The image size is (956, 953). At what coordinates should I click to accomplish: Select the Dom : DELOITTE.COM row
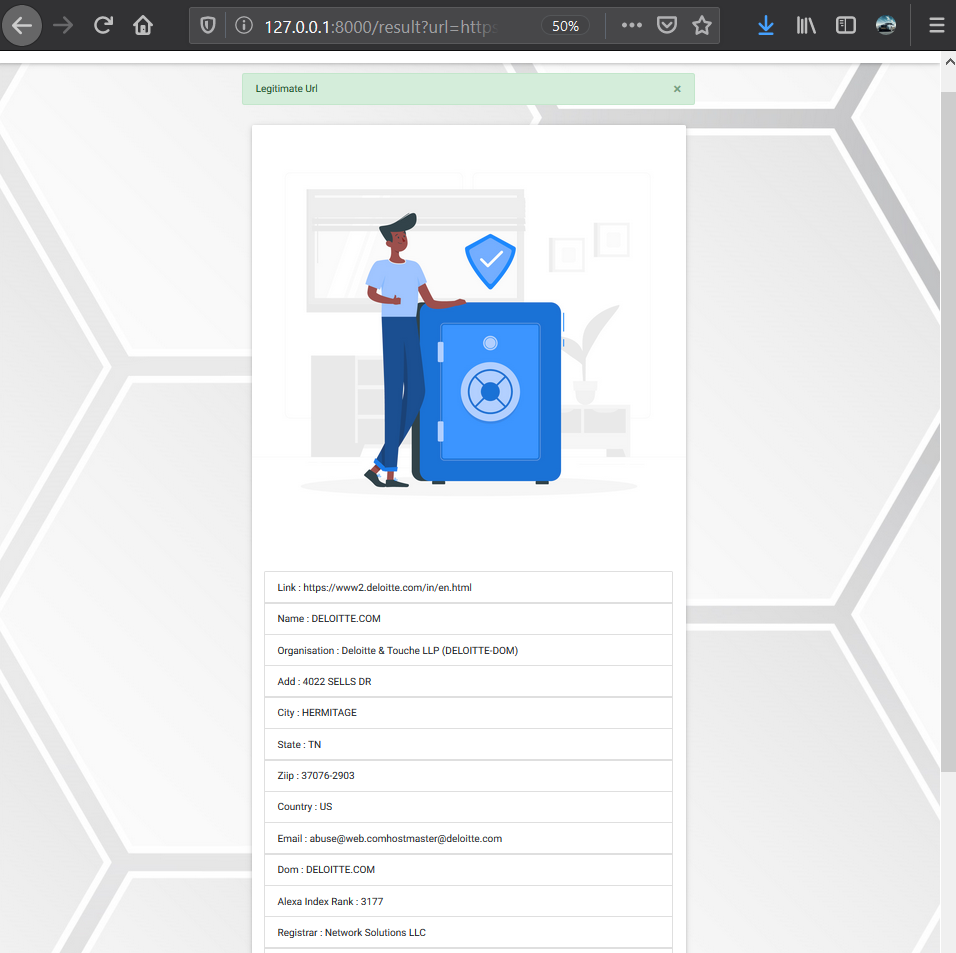[468, 869]
